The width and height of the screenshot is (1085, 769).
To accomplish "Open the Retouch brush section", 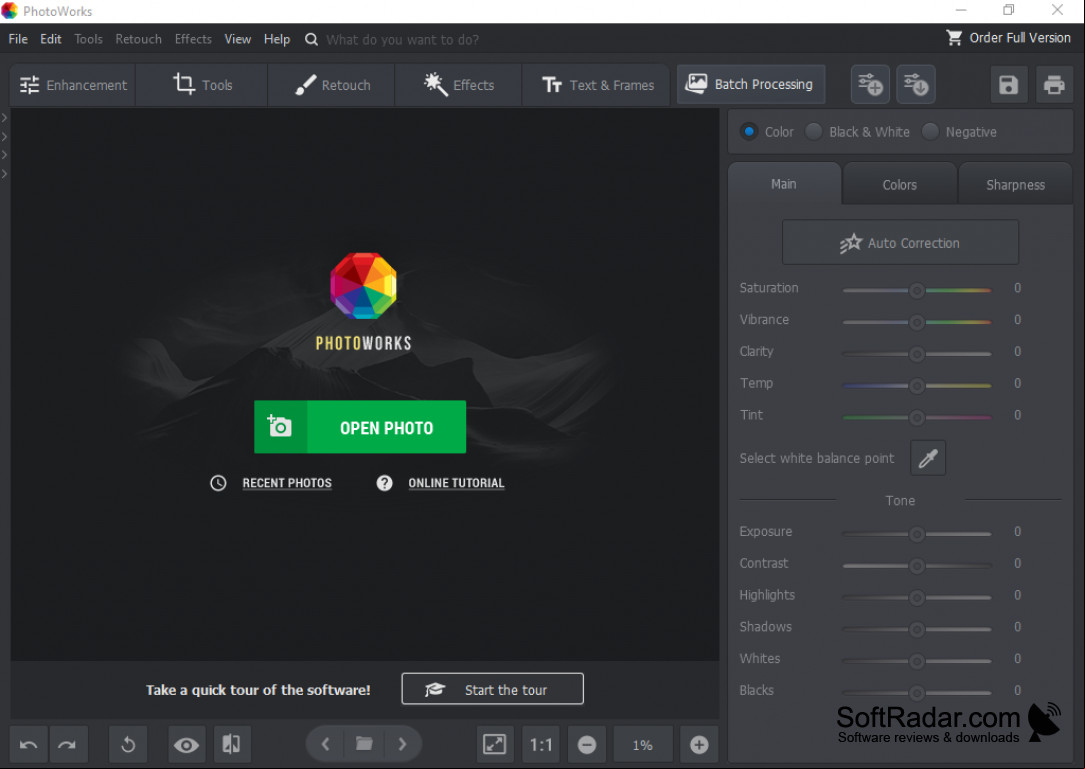I will (331, 85).
